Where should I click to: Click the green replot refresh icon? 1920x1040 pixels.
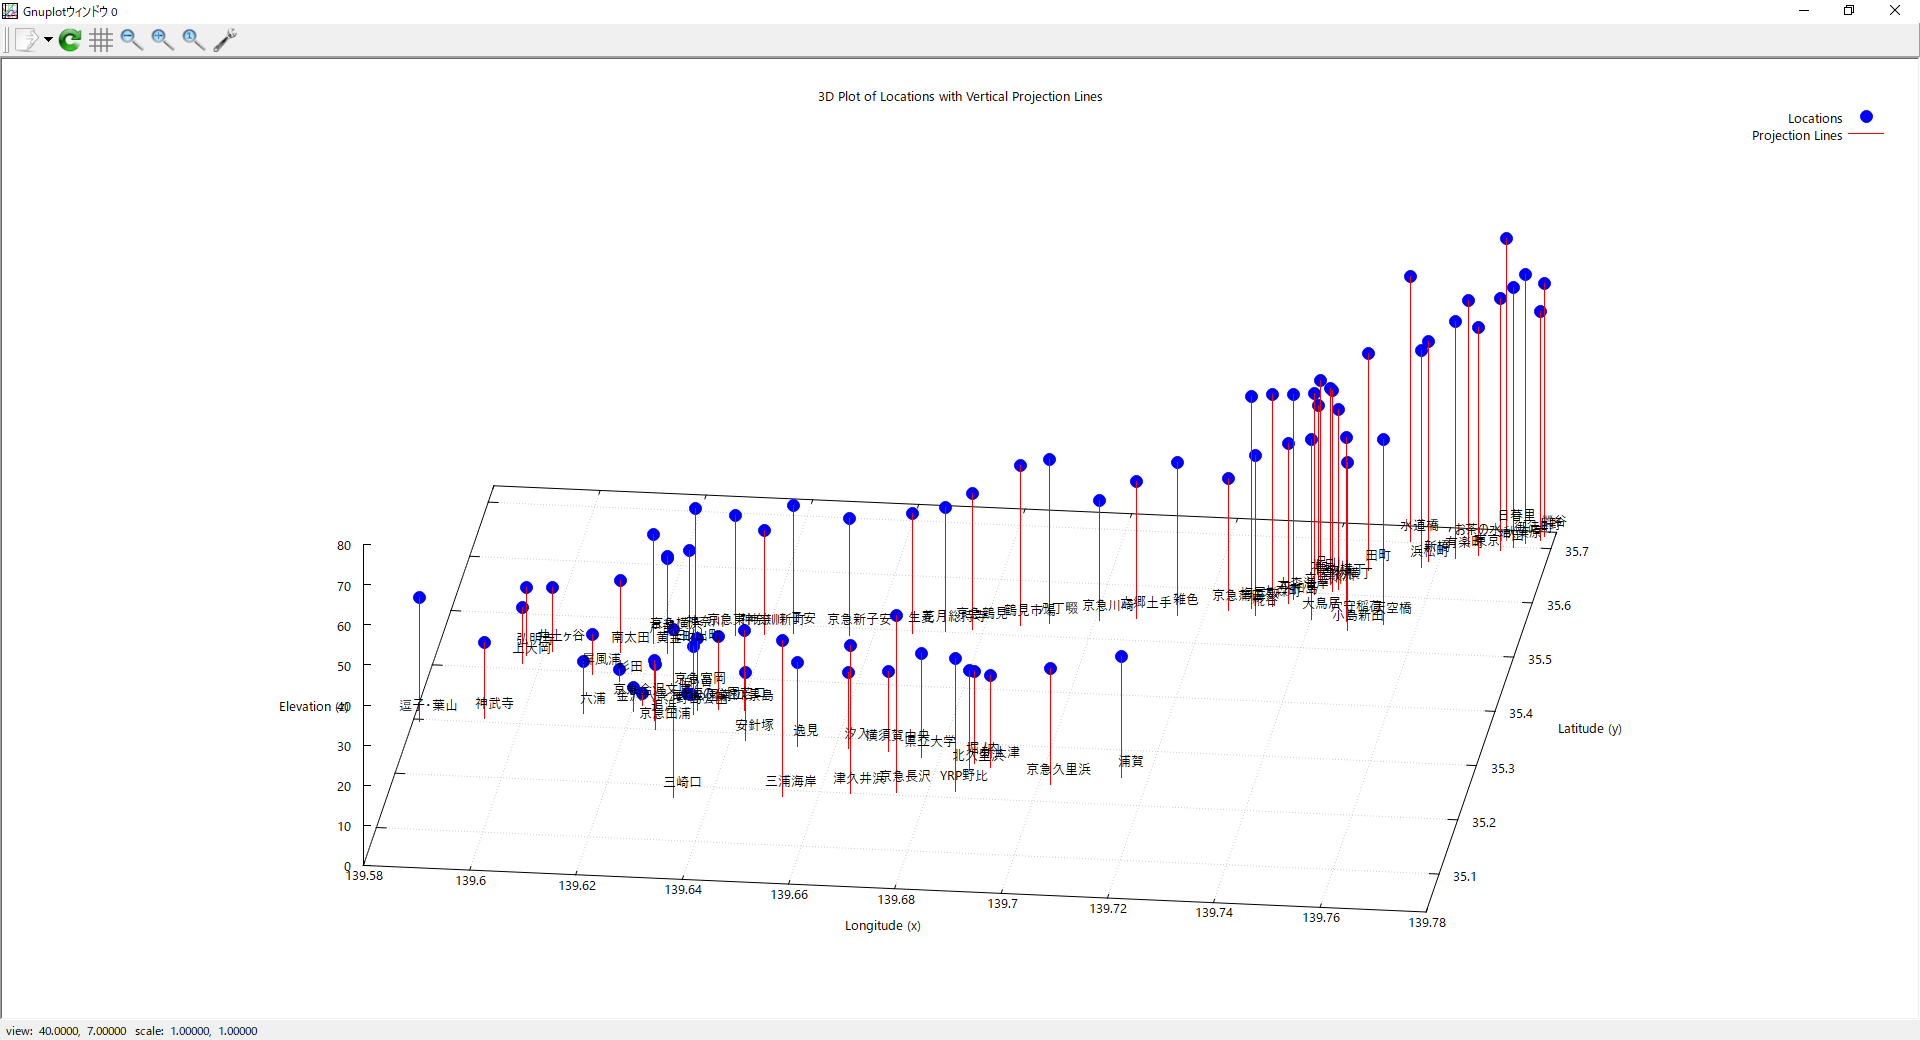tap(70, 40)
